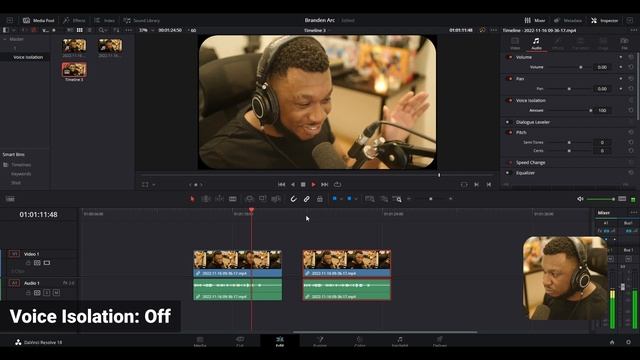Click the Volume value field
The height and width of the screenshot is (360, 640).
[602, 67]
